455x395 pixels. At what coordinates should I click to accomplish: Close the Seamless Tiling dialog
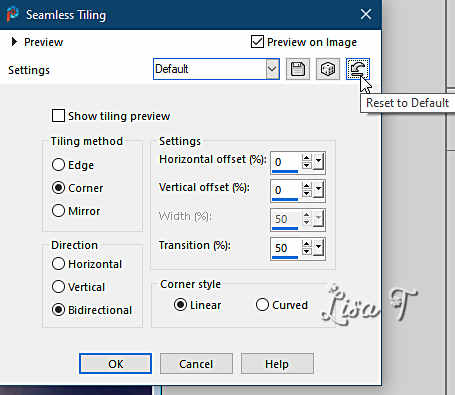click(x=366, y=14)
